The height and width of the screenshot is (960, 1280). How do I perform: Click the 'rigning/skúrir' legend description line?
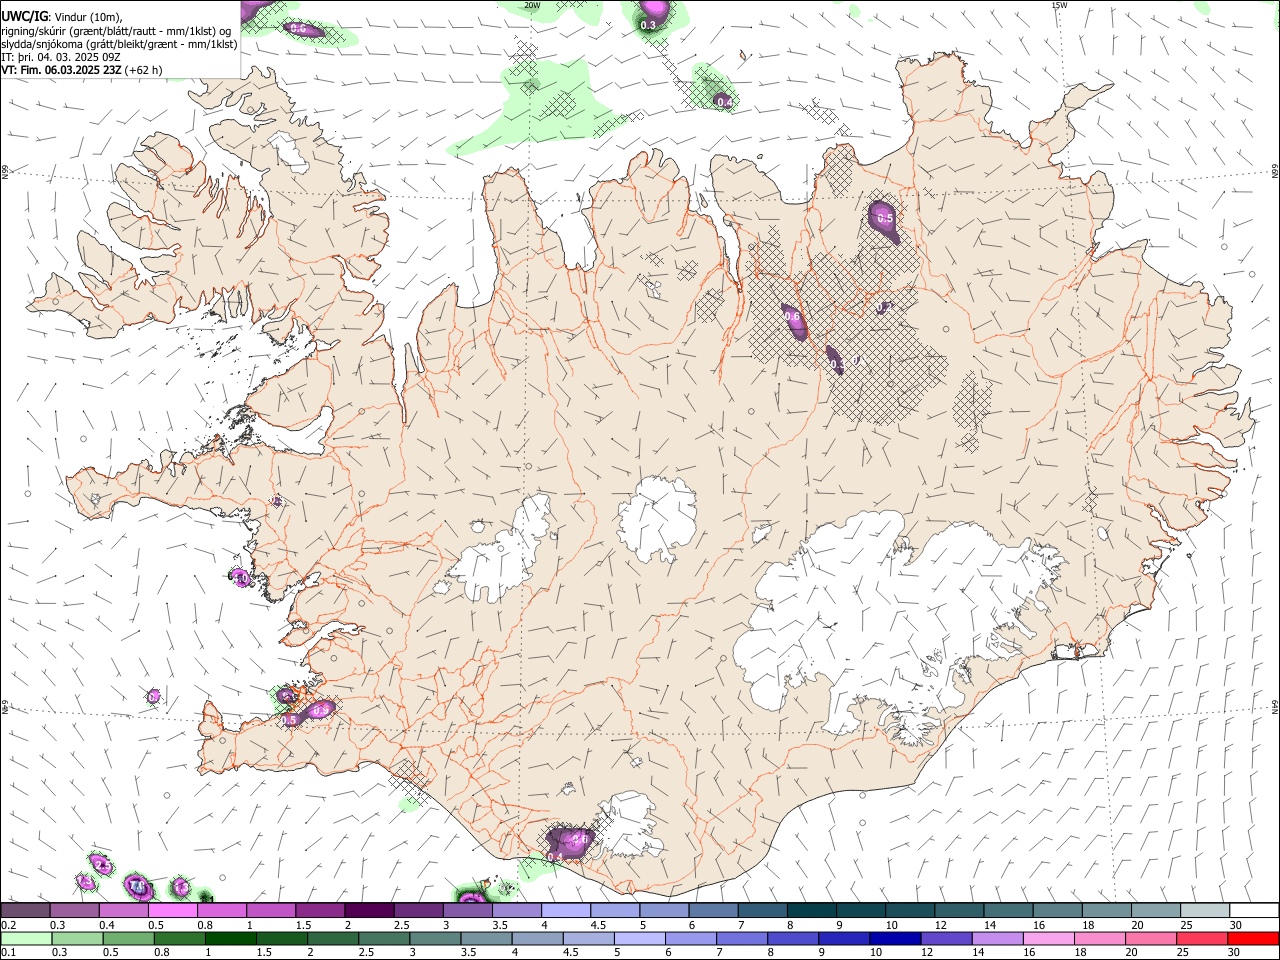click(x=116, y=31)
